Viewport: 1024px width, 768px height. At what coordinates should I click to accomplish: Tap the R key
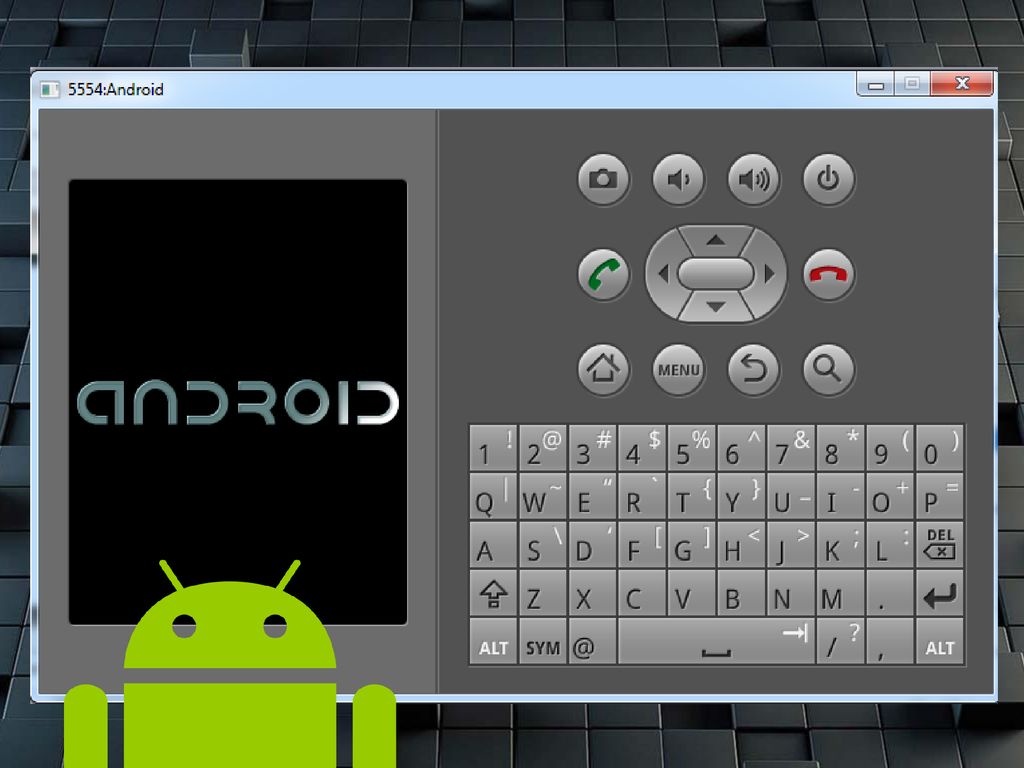click(642, 496)
